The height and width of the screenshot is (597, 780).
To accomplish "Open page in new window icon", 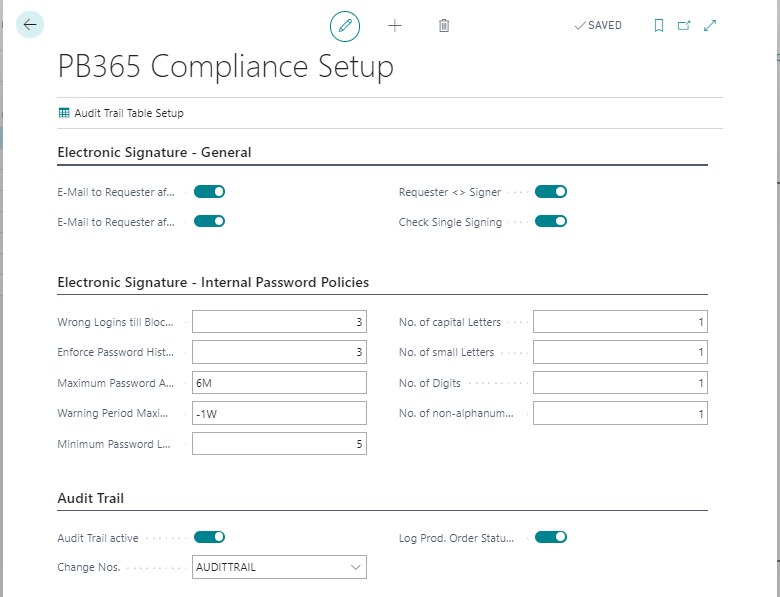I will (684, 25).
